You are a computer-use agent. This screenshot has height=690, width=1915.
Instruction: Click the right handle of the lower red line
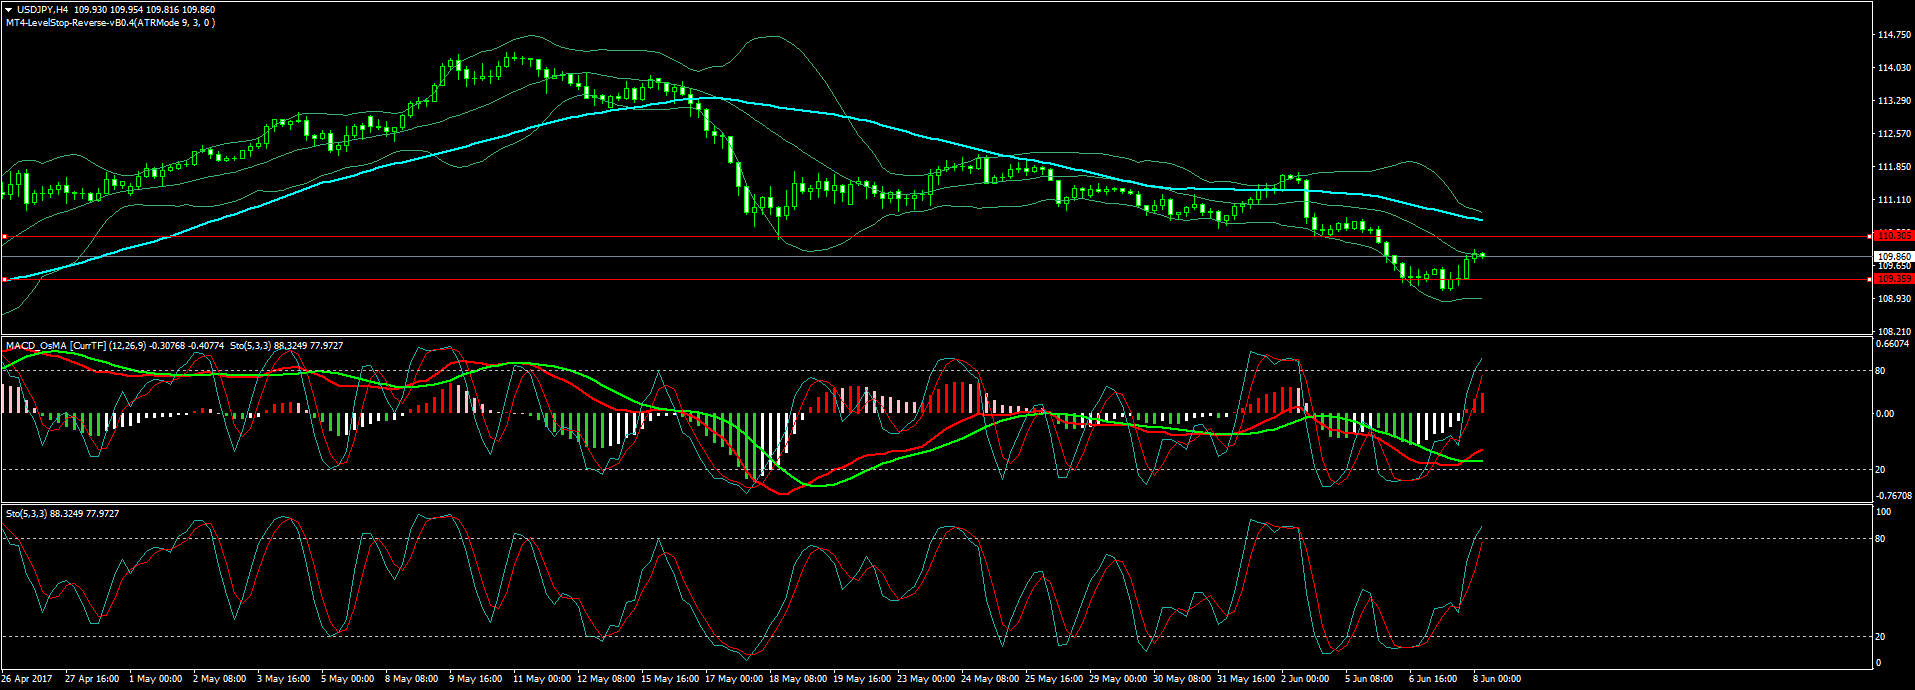(1870, 280)
